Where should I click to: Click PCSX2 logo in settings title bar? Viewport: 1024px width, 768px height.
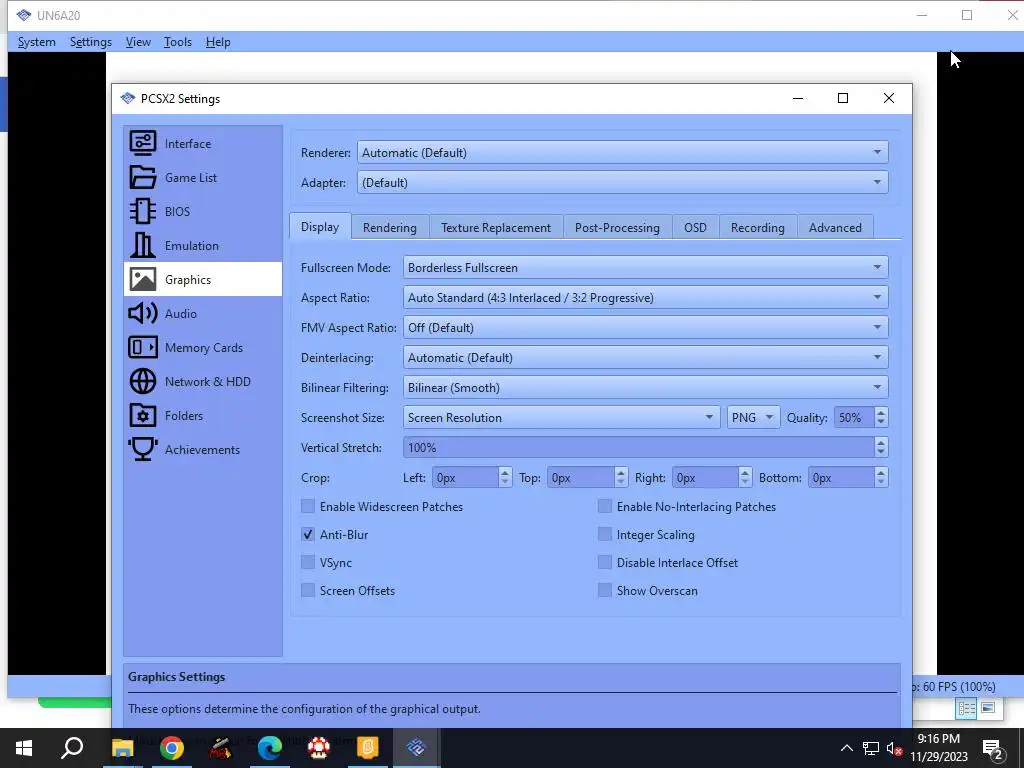pos(127,99)
